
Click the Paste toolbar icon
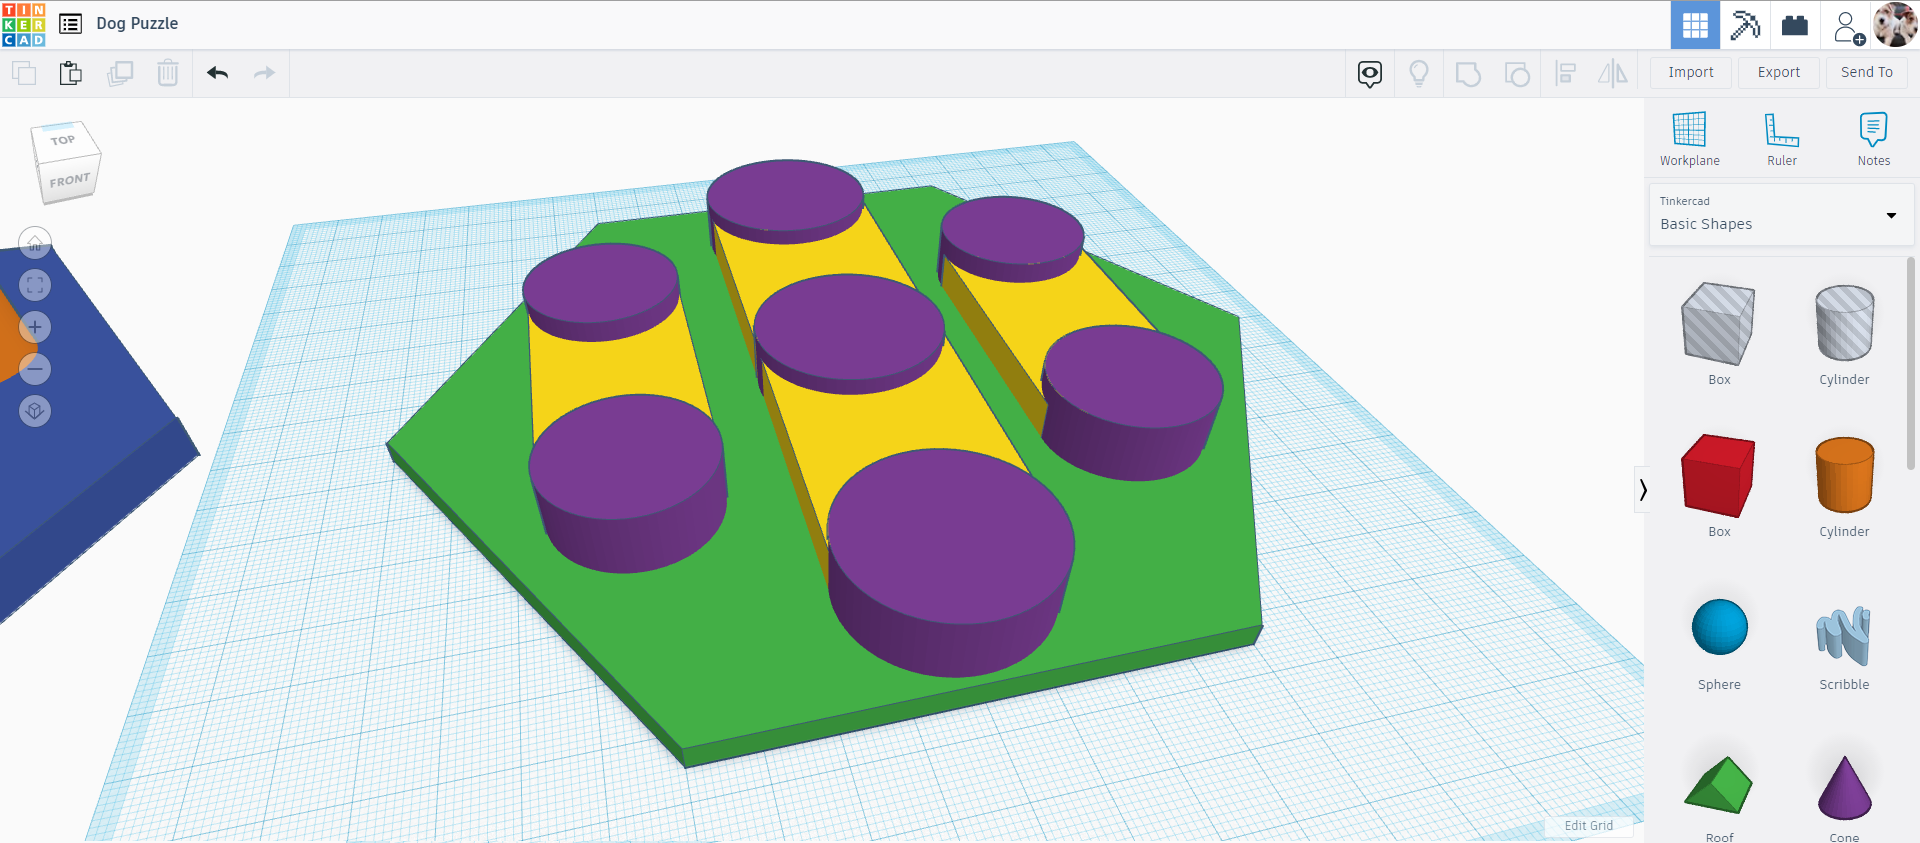(x=70, y=73)
